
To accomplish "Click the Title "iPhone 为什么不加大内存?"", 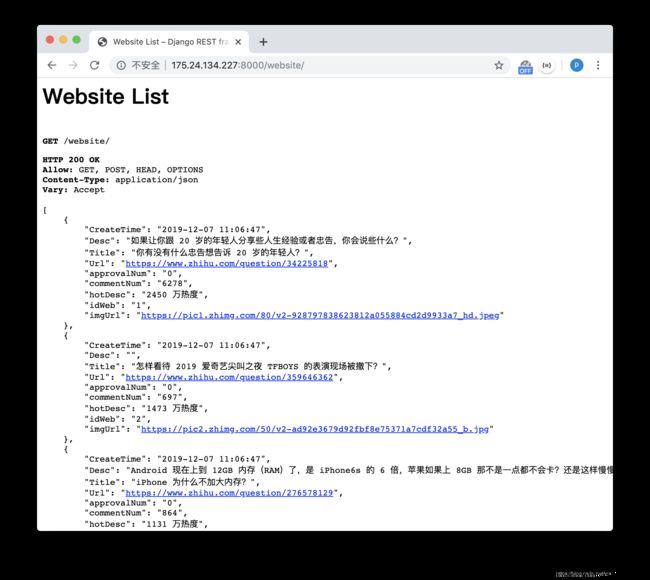I will click(x=193, y=482).
